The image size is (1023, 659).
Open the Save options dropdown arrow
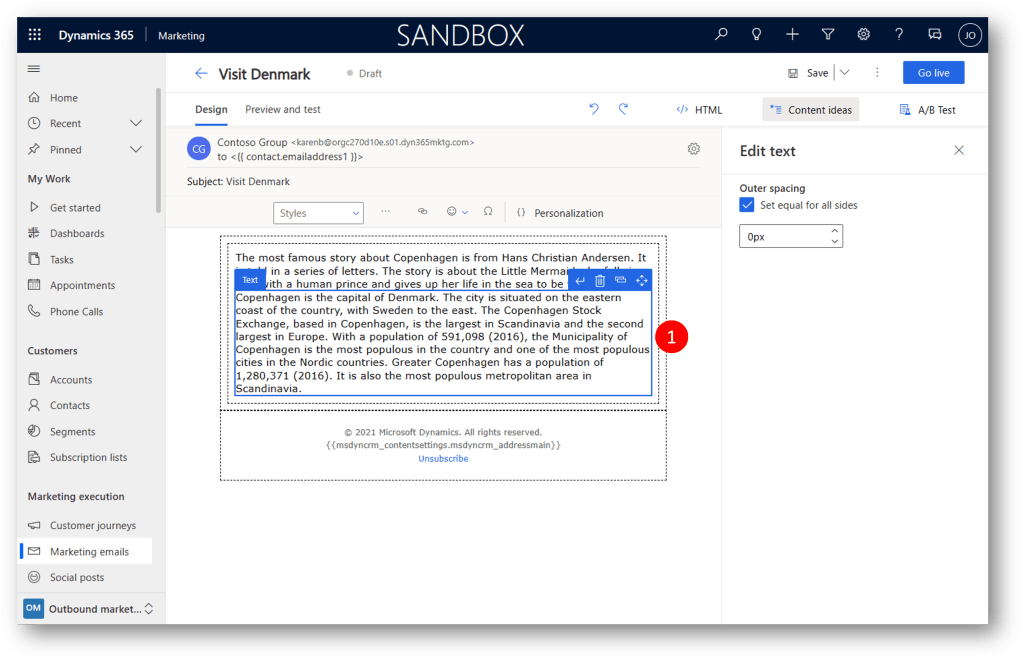click(x=845, y=73)
